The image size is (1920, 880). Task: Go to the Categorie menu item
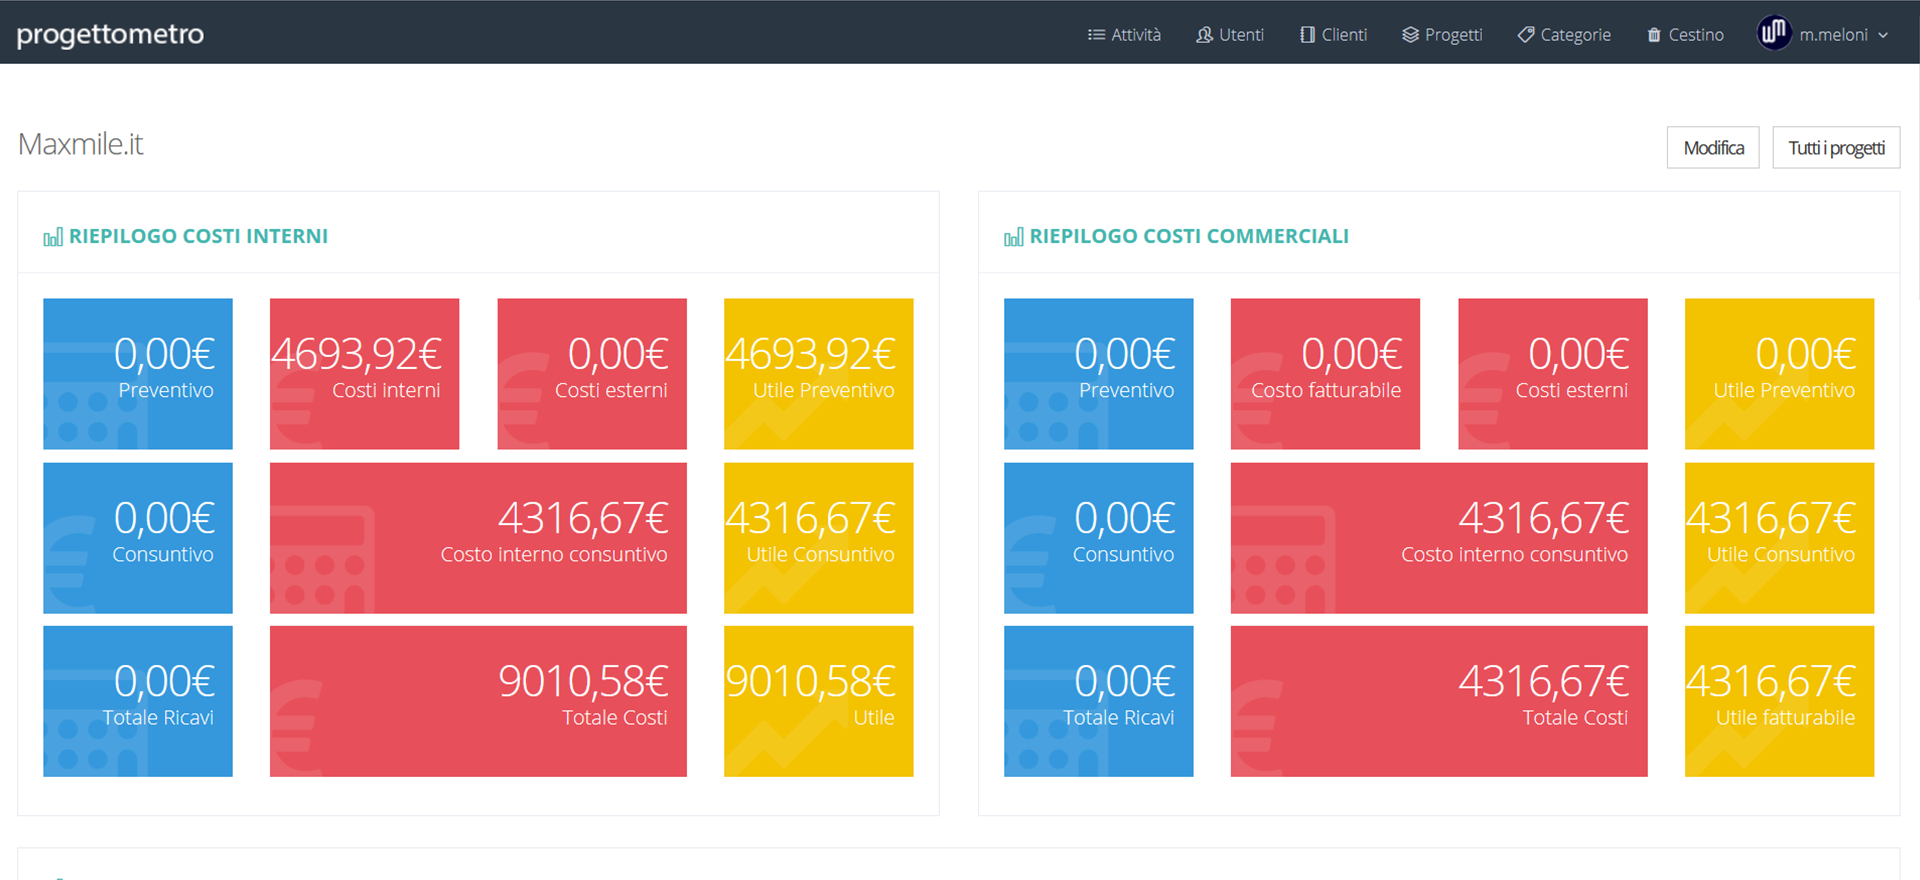point(1575,35)
